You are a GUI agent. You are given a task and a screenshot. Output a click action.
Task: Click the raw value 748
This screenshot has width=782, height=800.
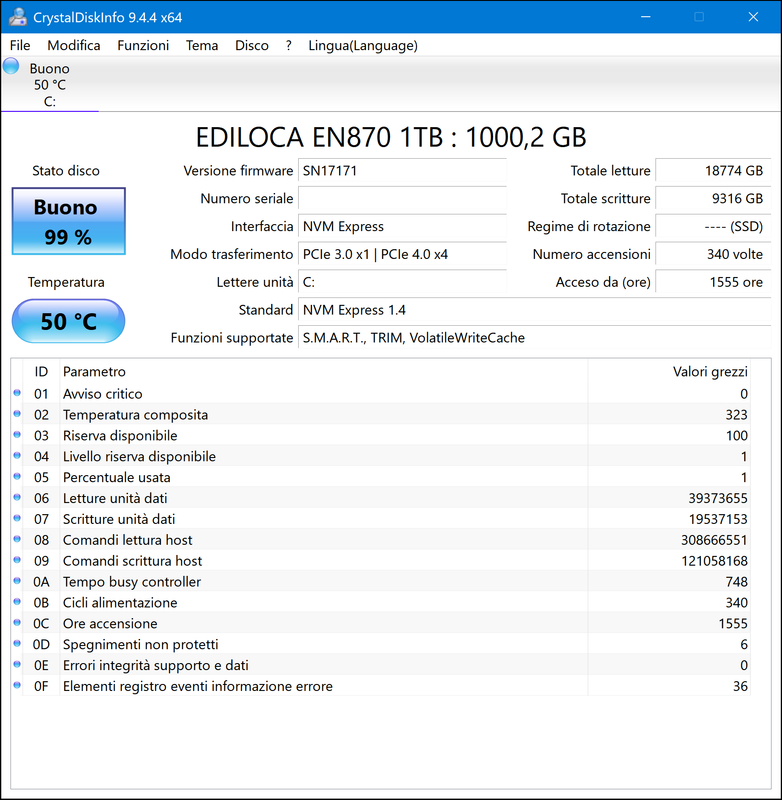(737, 582)
